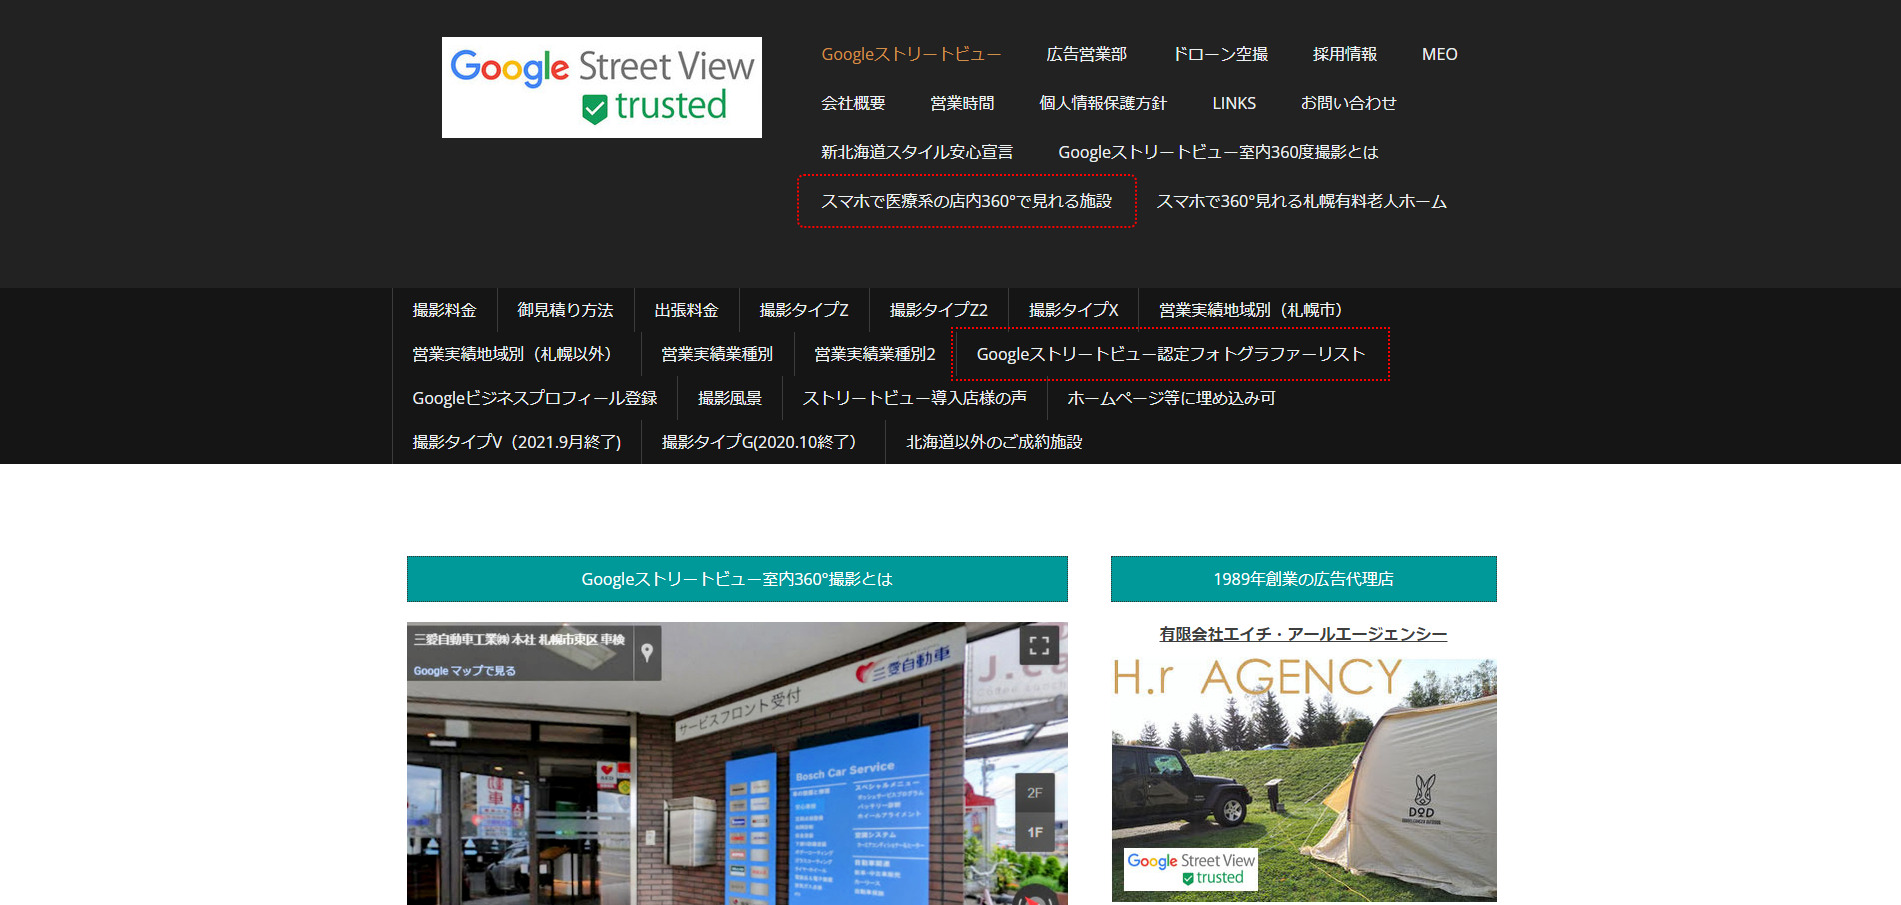Open Googleストリートビュー室内360度撮影とは menu item
Screen dimensions: 1901x905
(x=1218, y=152)
